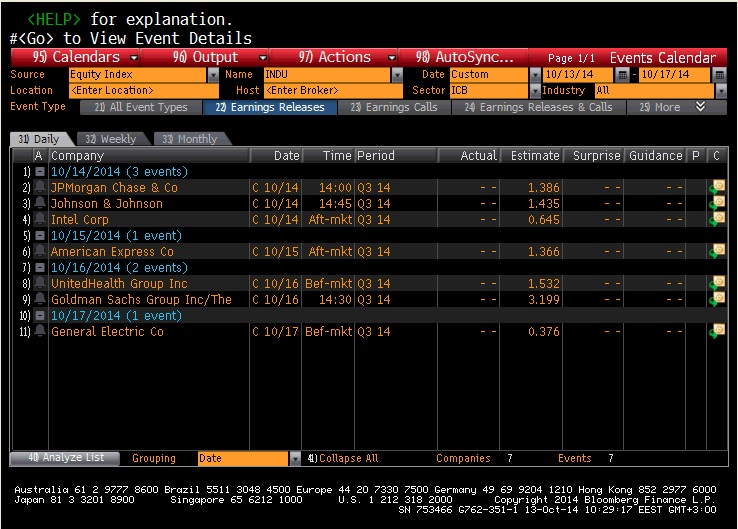Open Goldman Sachs Group Inc/The event
The width and height of the screenshot is (738, 529).
coord(141,300)
